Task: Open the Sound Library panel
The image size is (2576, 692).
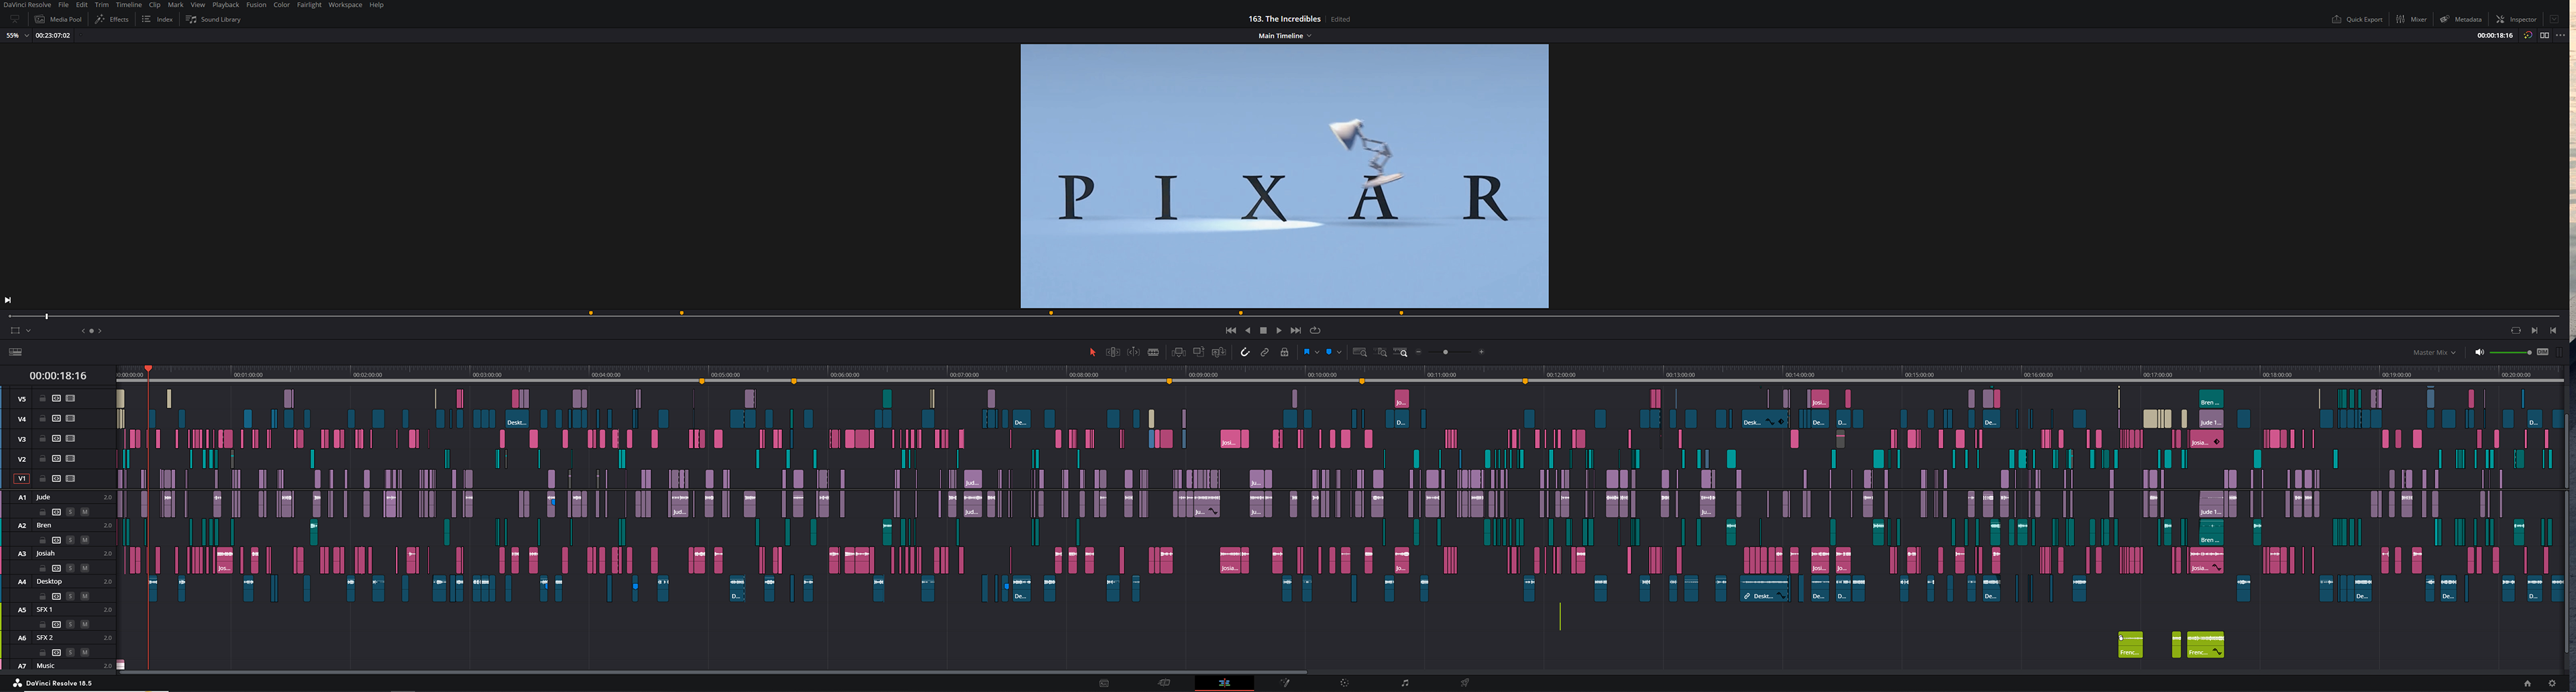Action: click(x=214, y=19)
